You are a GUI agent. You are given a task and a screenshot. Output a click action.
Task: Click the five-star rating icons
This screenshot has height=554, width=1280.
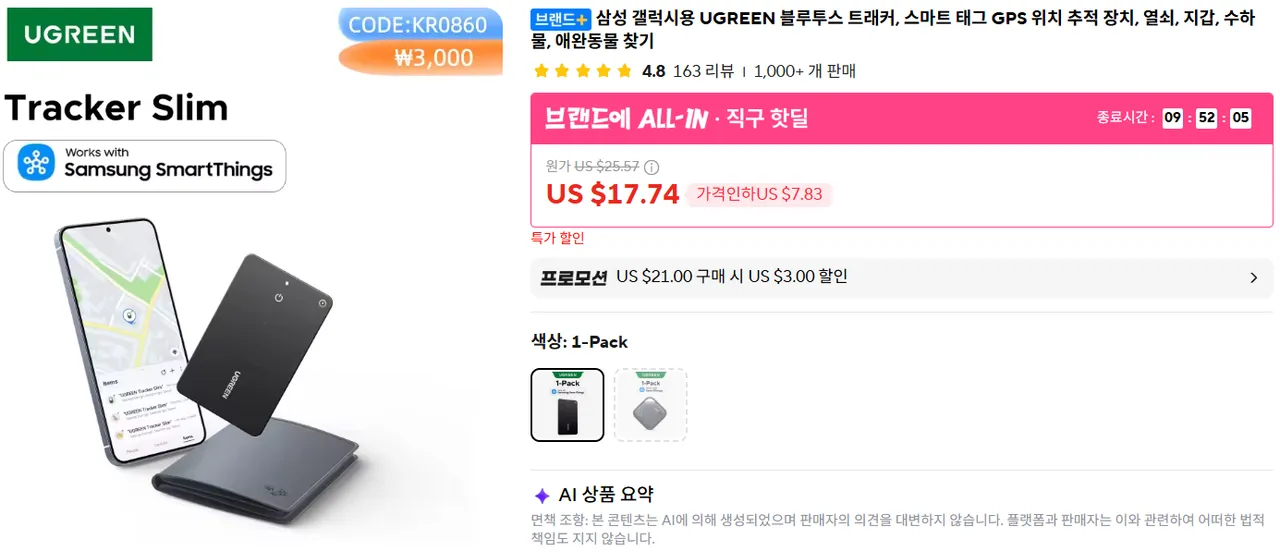click(x=583, y=71)
